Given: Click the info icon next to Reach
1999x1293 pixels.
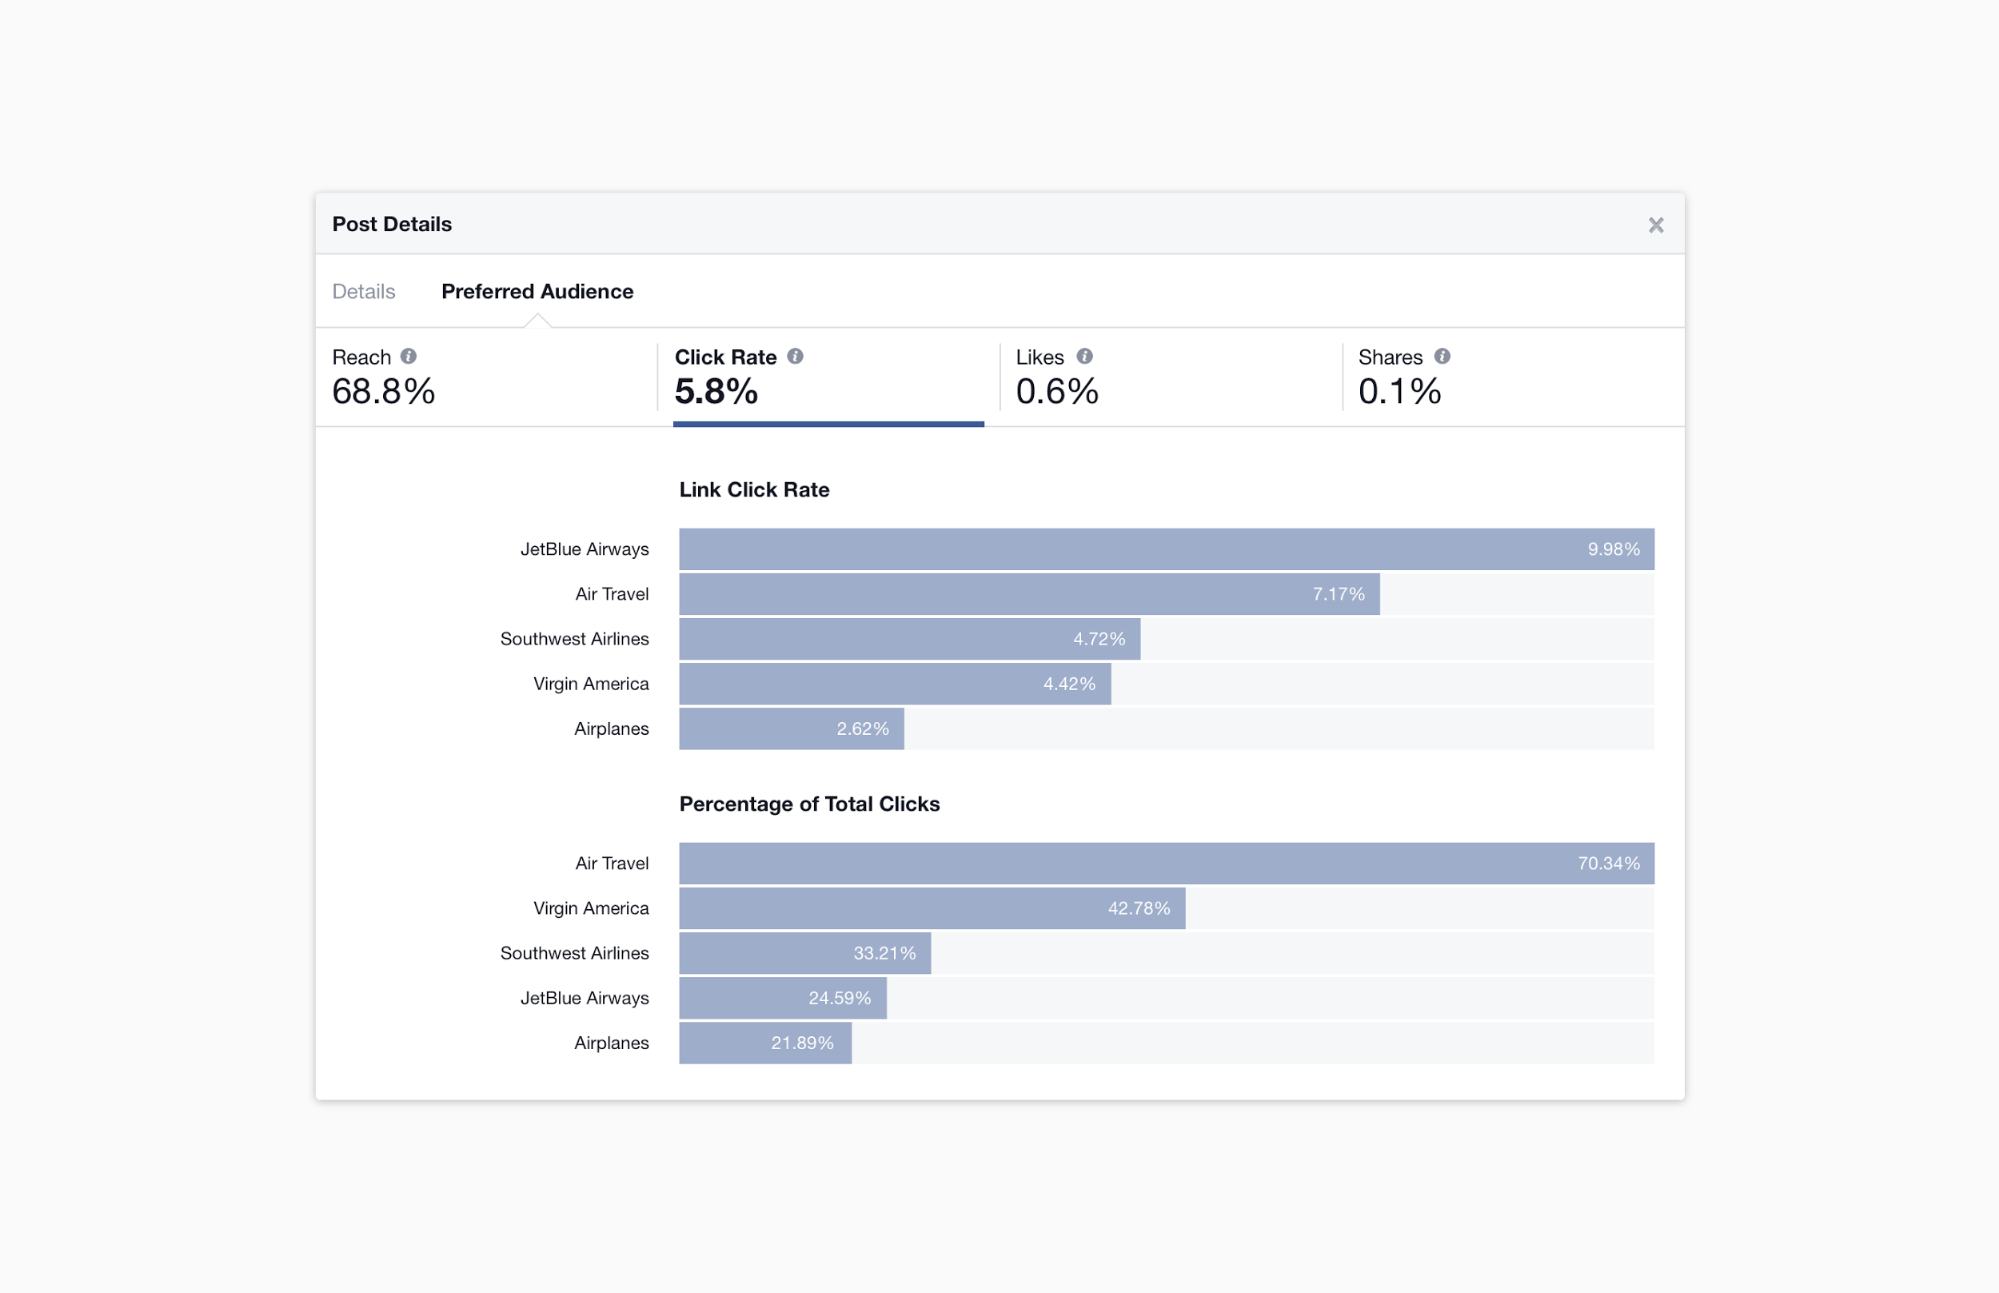Looking at the screenshot, I should 408,356.
